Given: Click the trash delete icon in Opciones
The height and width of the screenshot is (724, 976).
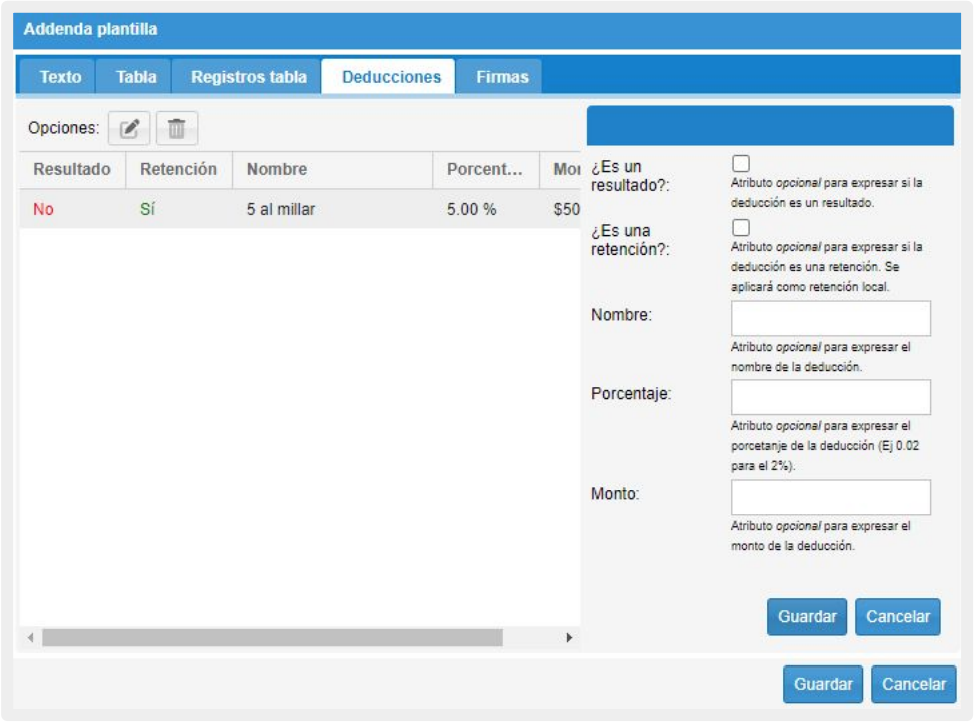Looking at the screenshot, I should pos(177,128).
